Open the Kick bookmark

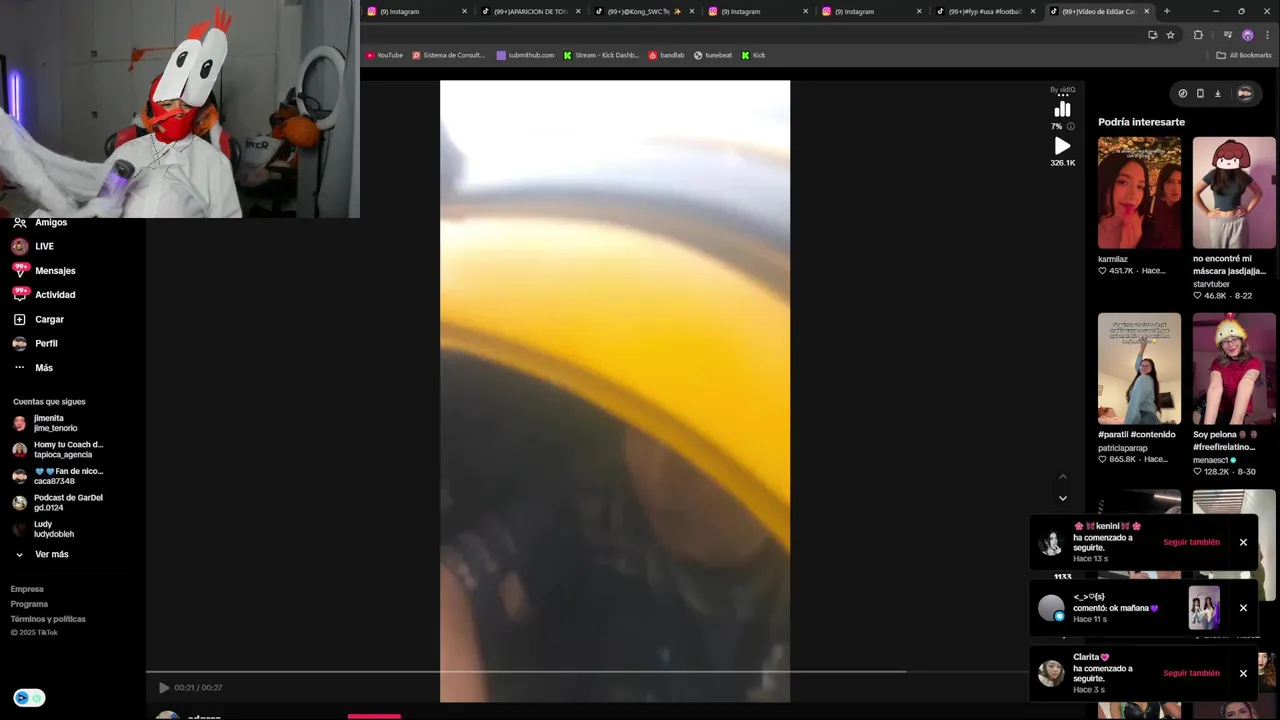pos(753,55)
